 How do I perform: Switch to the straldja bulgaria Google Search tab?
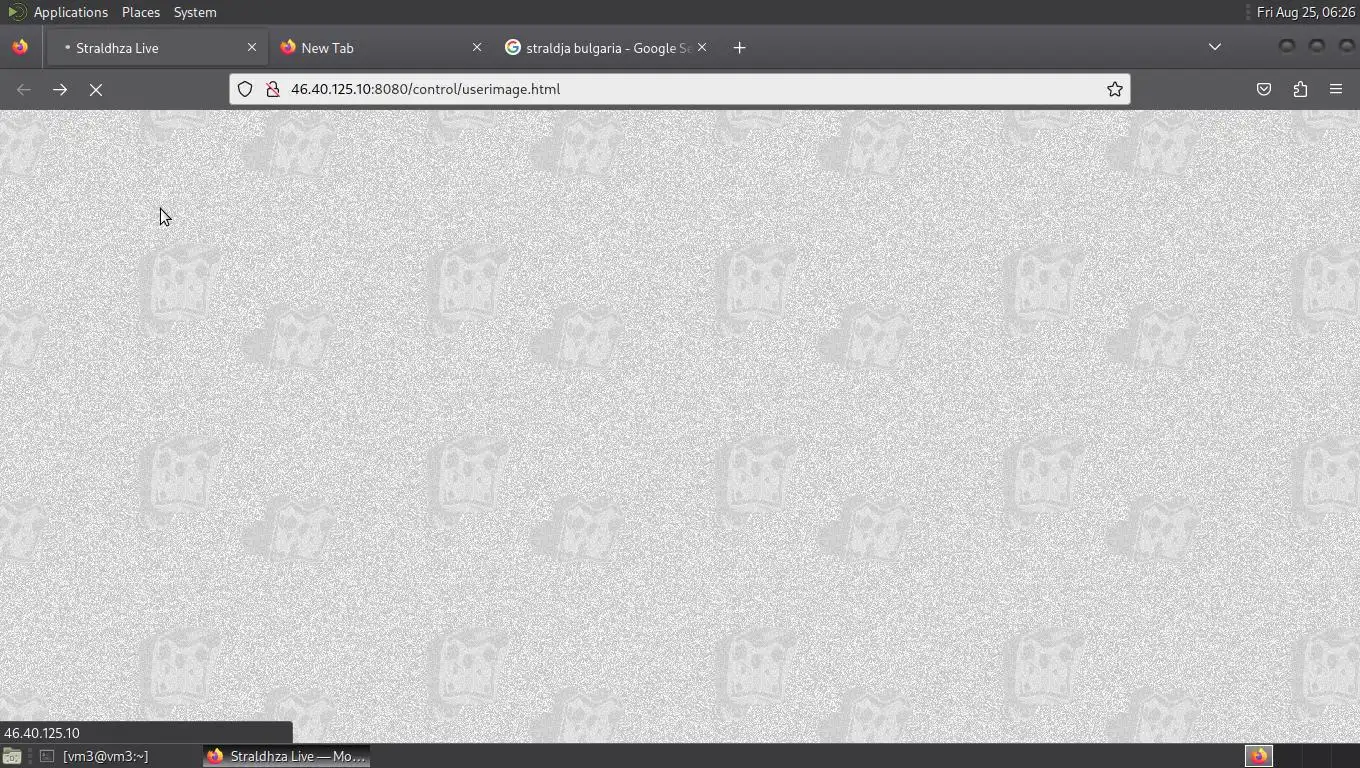pyautogui.click(x=606, y=48)
